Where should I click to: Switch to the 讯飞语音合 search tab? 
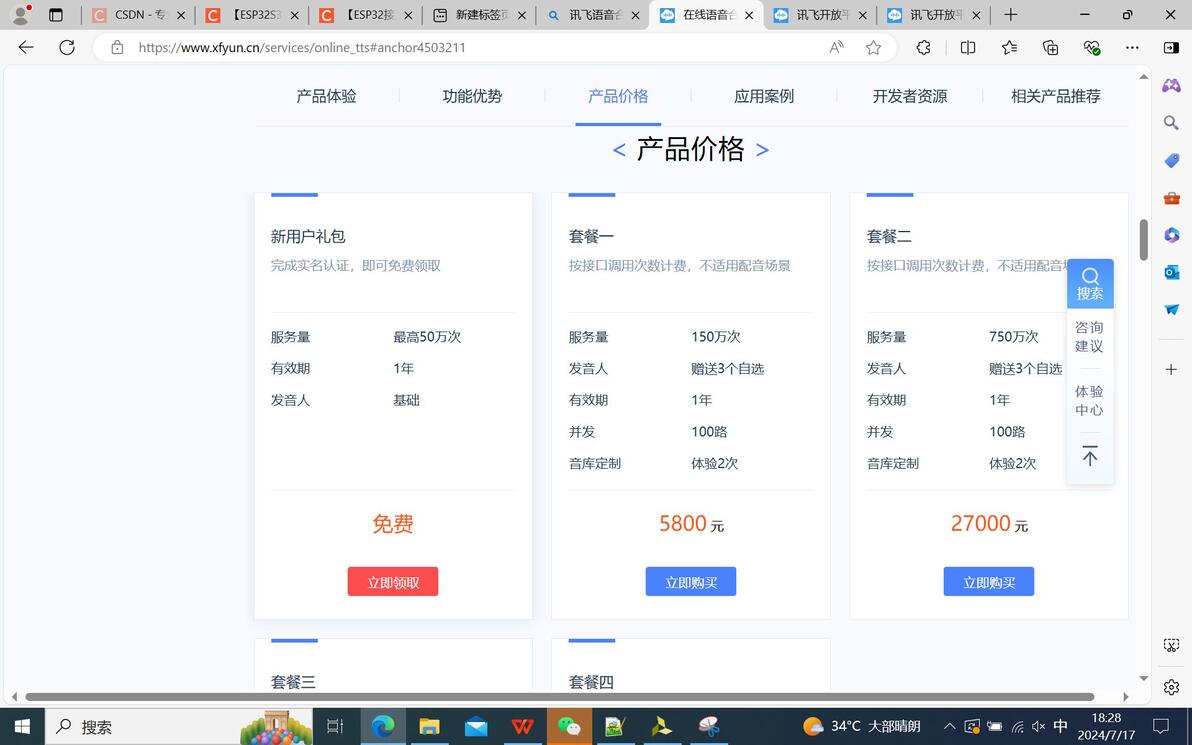pos(592,14)
